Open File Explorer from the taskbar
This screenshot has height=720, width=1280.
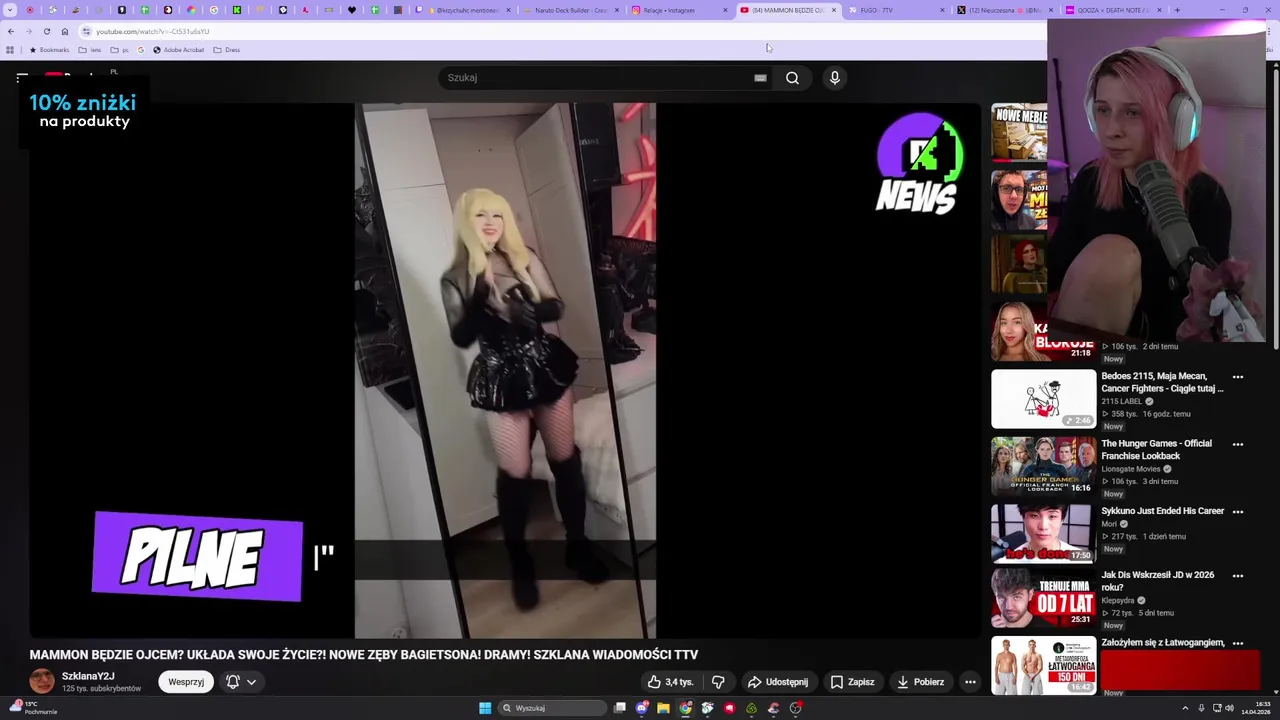click(663, 708)
